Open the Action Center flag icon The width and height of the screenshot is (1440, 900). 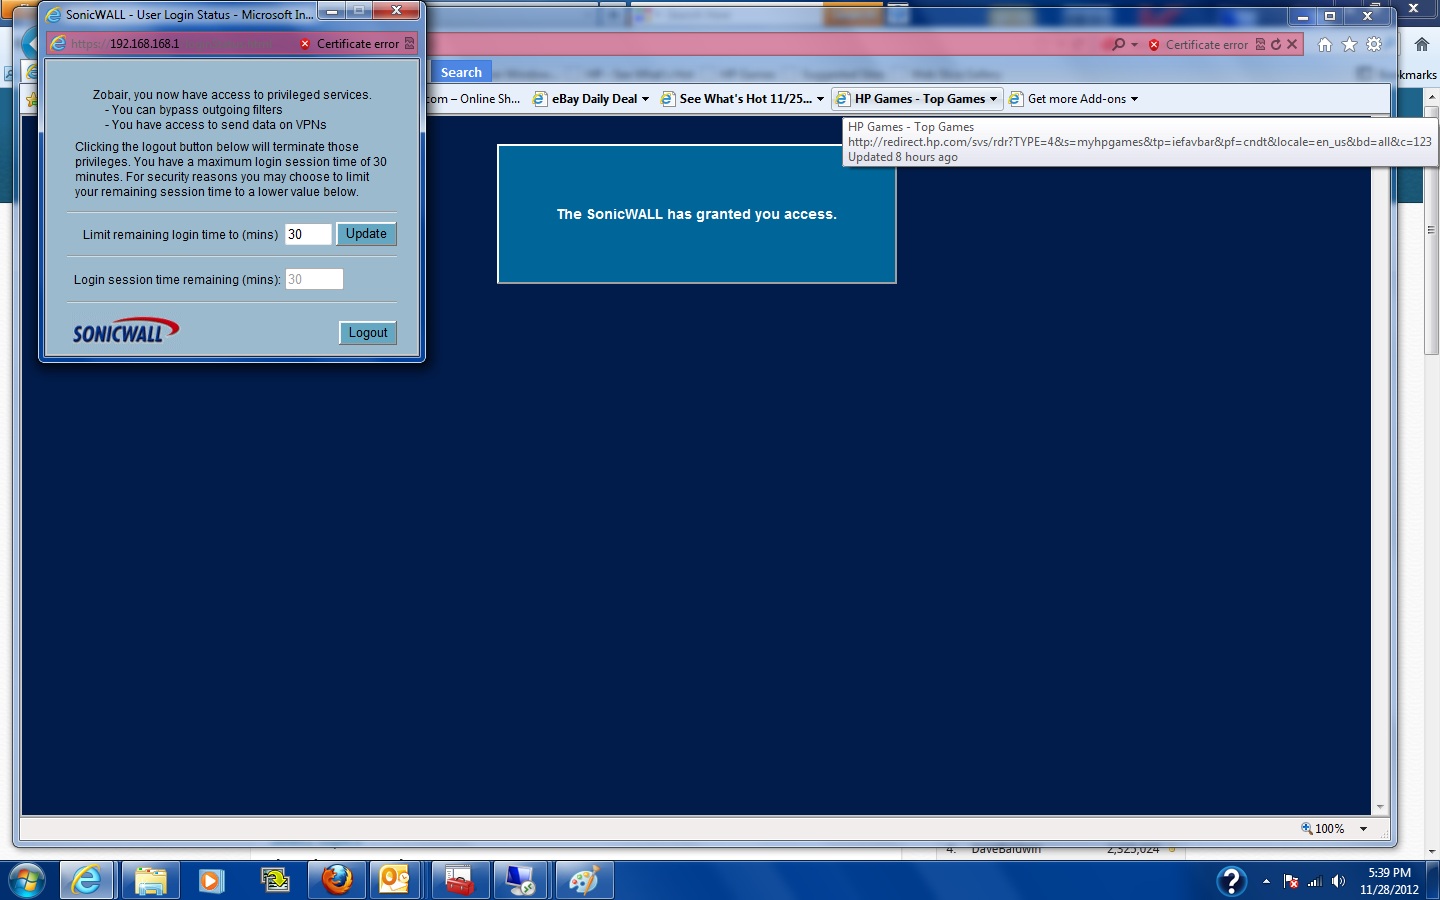point(1291,881)
